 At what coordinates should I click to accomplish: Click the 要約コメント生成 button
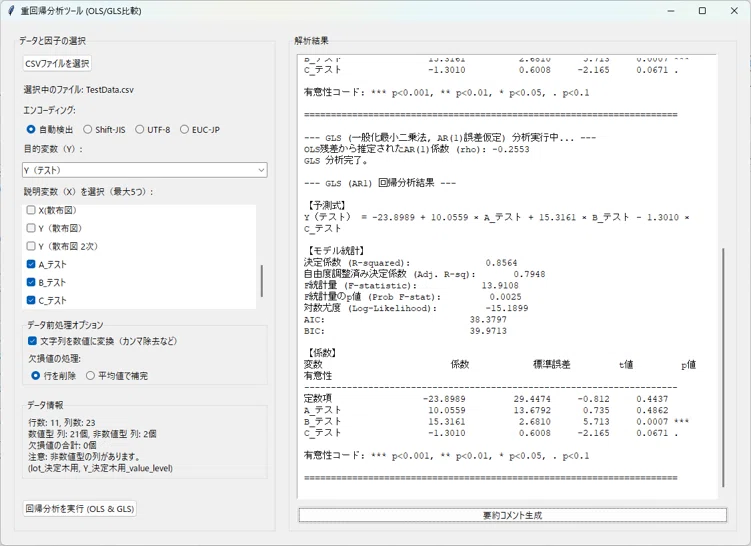click(x=512, y=515)
